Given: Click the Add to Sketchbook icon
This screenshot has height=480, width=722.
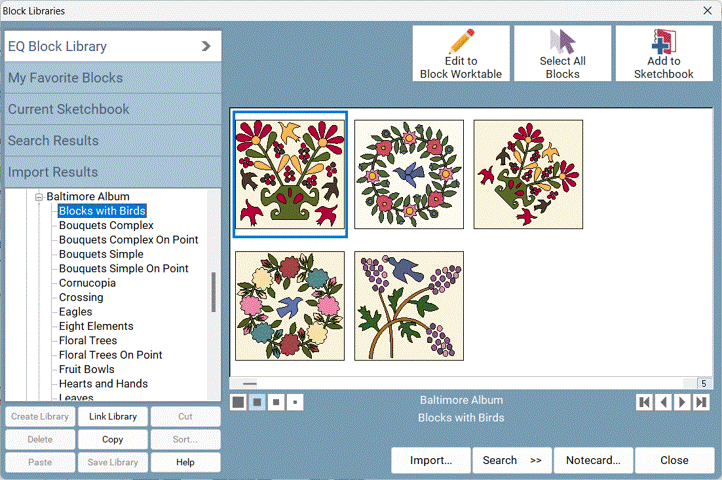Looking at the screenshot, I should 663,42.
